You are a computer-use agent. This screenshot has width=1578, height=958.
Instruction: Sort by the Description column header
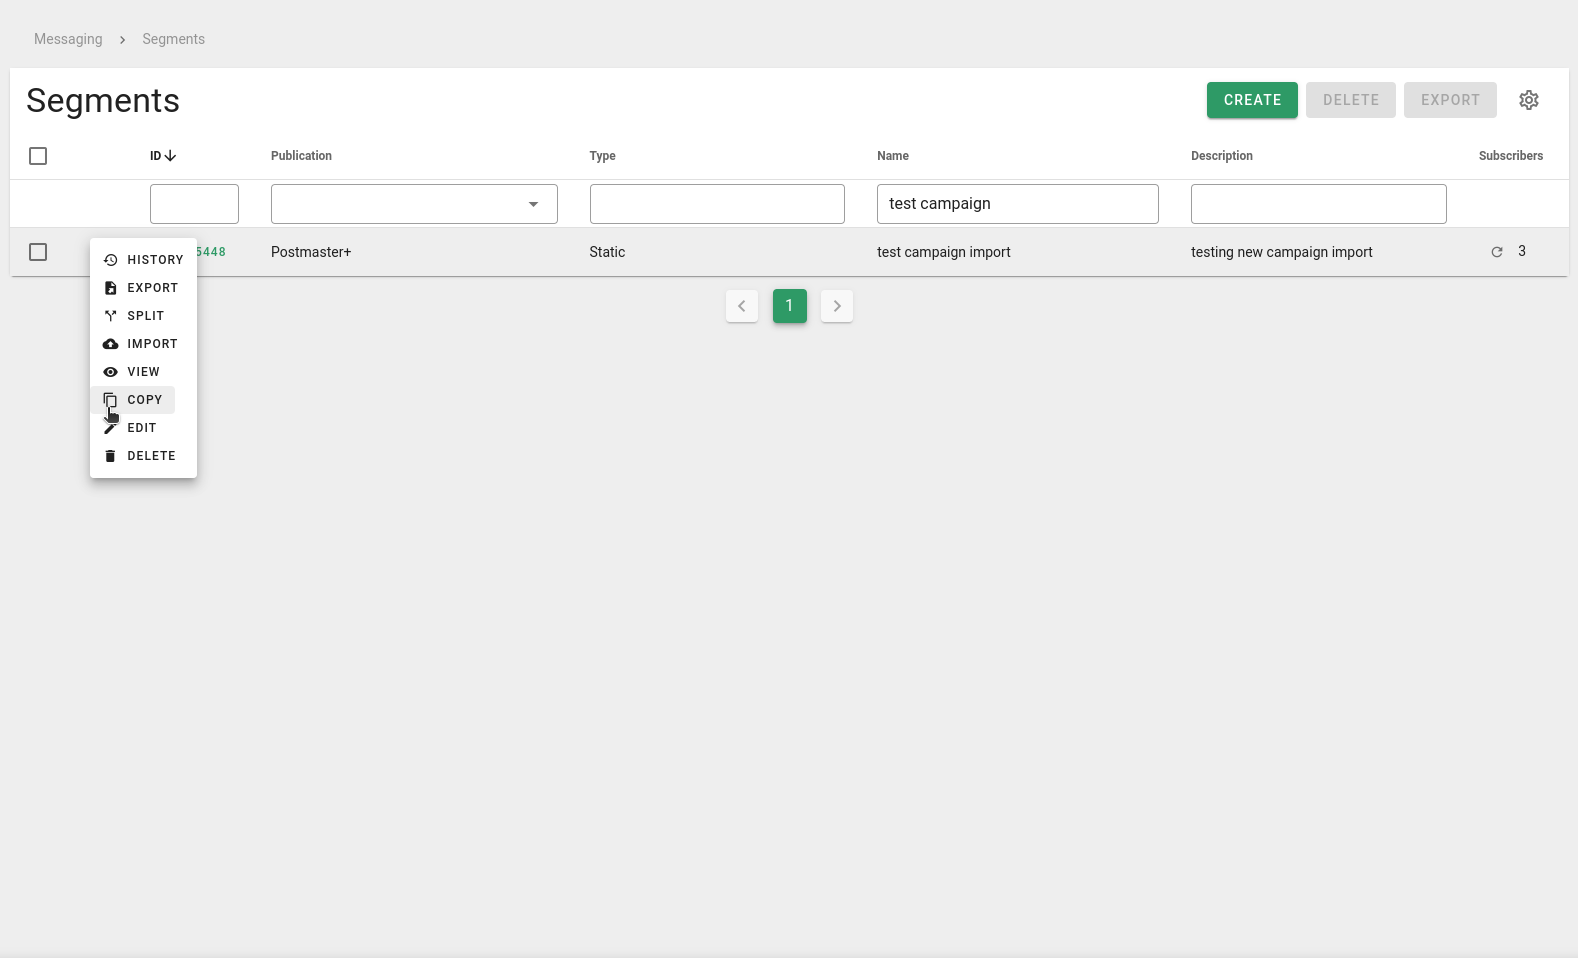tap(1222, 156)
